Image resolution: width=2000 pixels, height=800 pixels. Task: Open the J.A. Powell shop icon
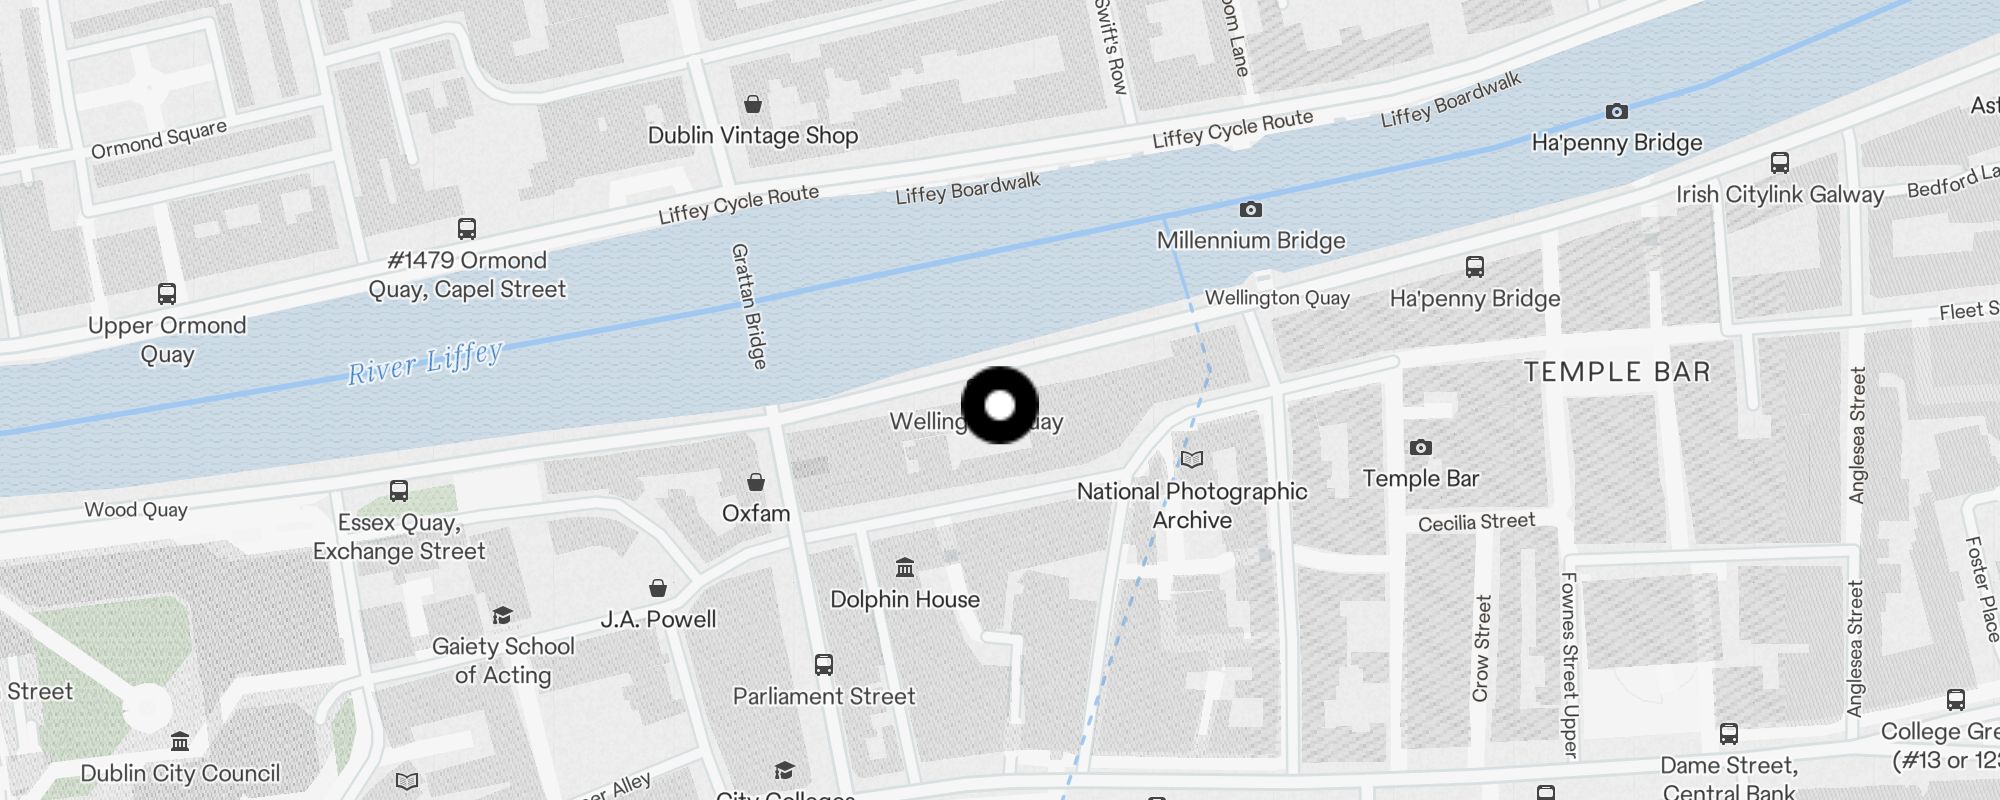[658, 587]
